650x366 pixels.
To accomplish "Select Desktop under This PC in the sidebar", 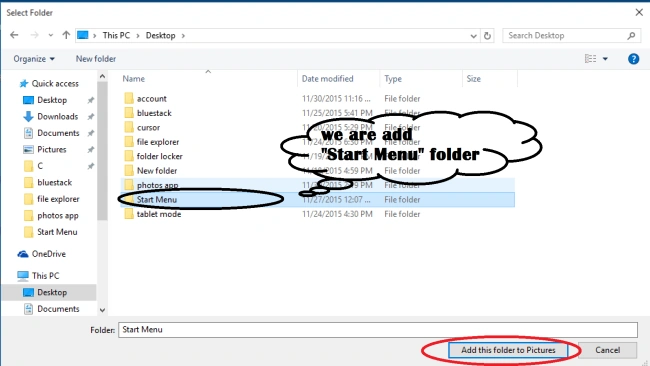I will pyautogui.click(x=52, y=293).
